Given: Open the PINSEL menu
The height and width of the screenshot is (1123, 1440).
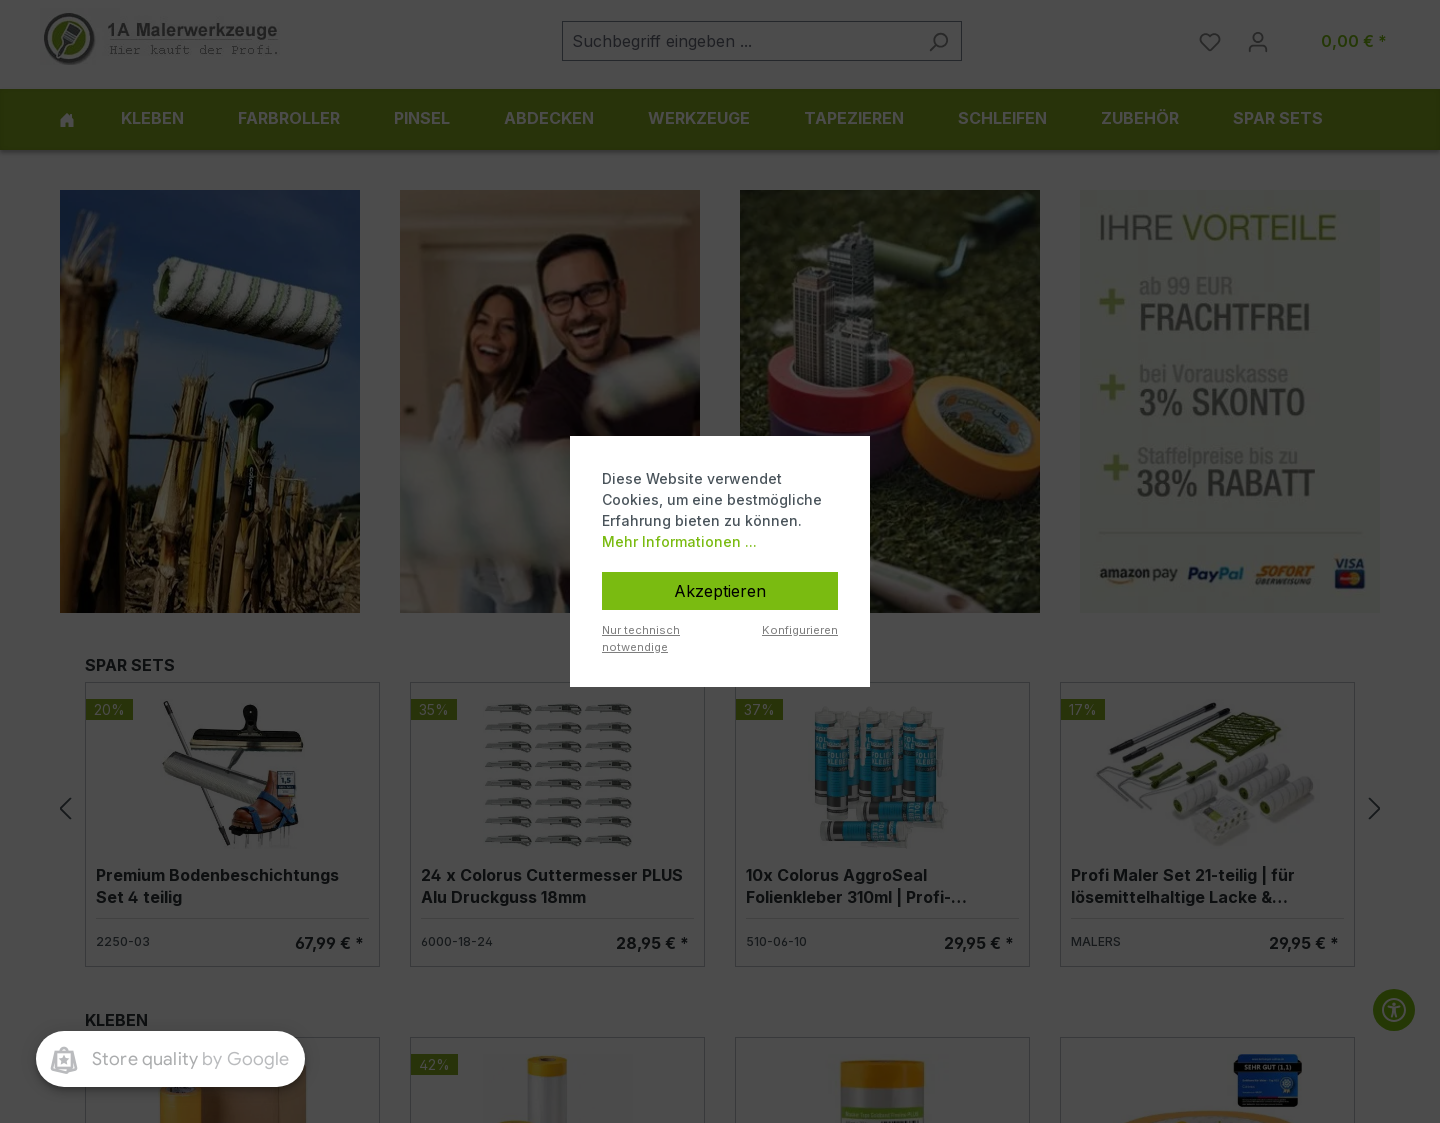Looking at the screenshot, I should pos(422,119).
